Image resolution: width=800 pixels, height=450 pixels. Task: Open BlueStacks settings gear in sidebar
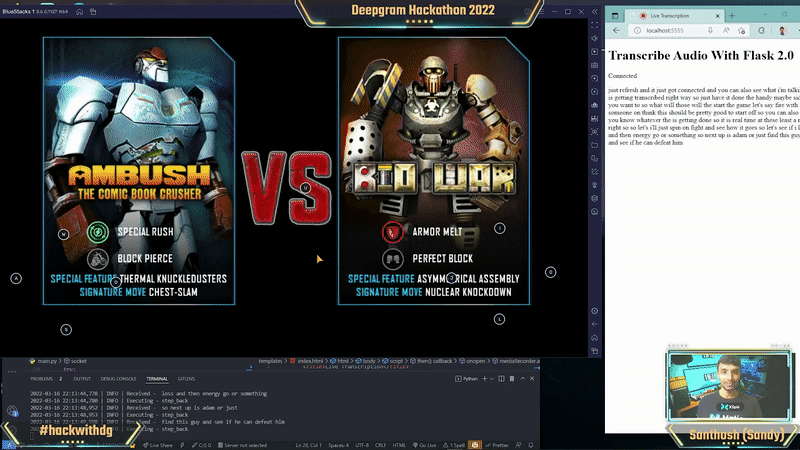pos(594,311)
